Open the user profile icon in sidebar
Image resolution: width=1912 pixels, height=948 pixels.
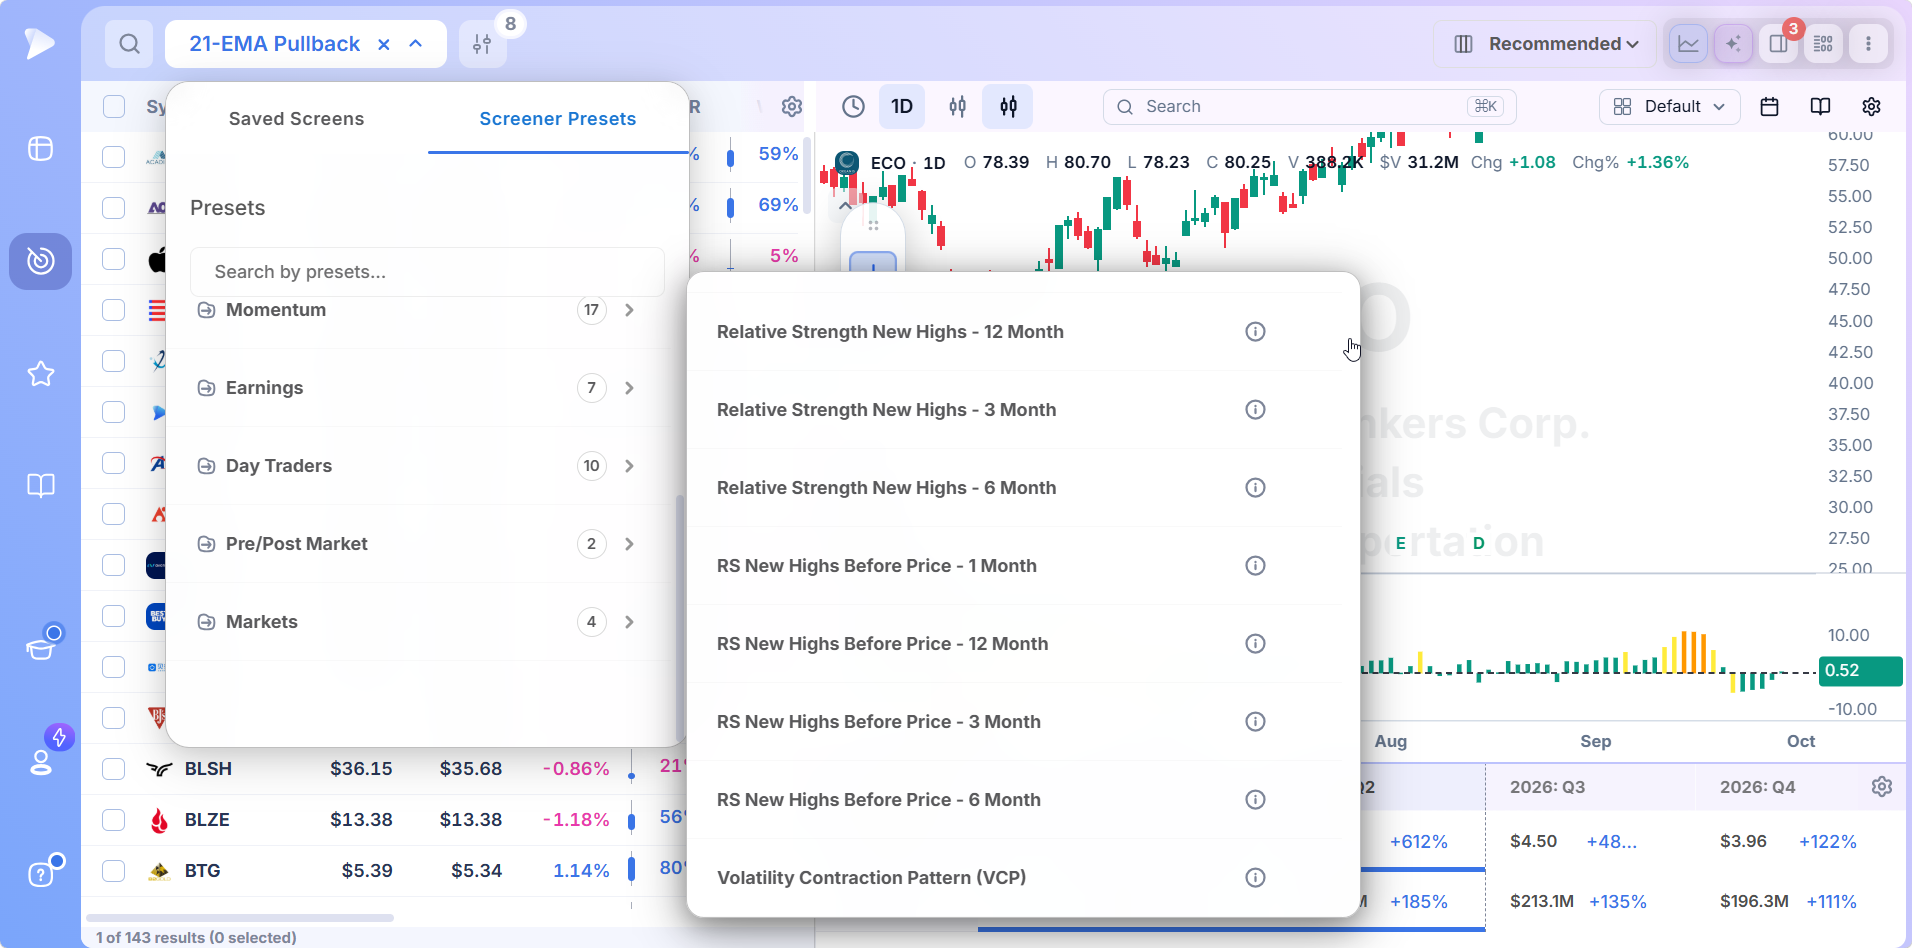[41, 762]
